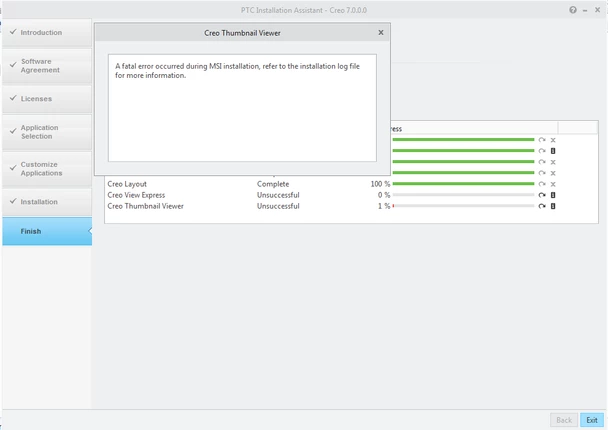Select the 'Creo Layout' application name
The width and height of the screenshot is (608, 430).
[x=127, y=184]
